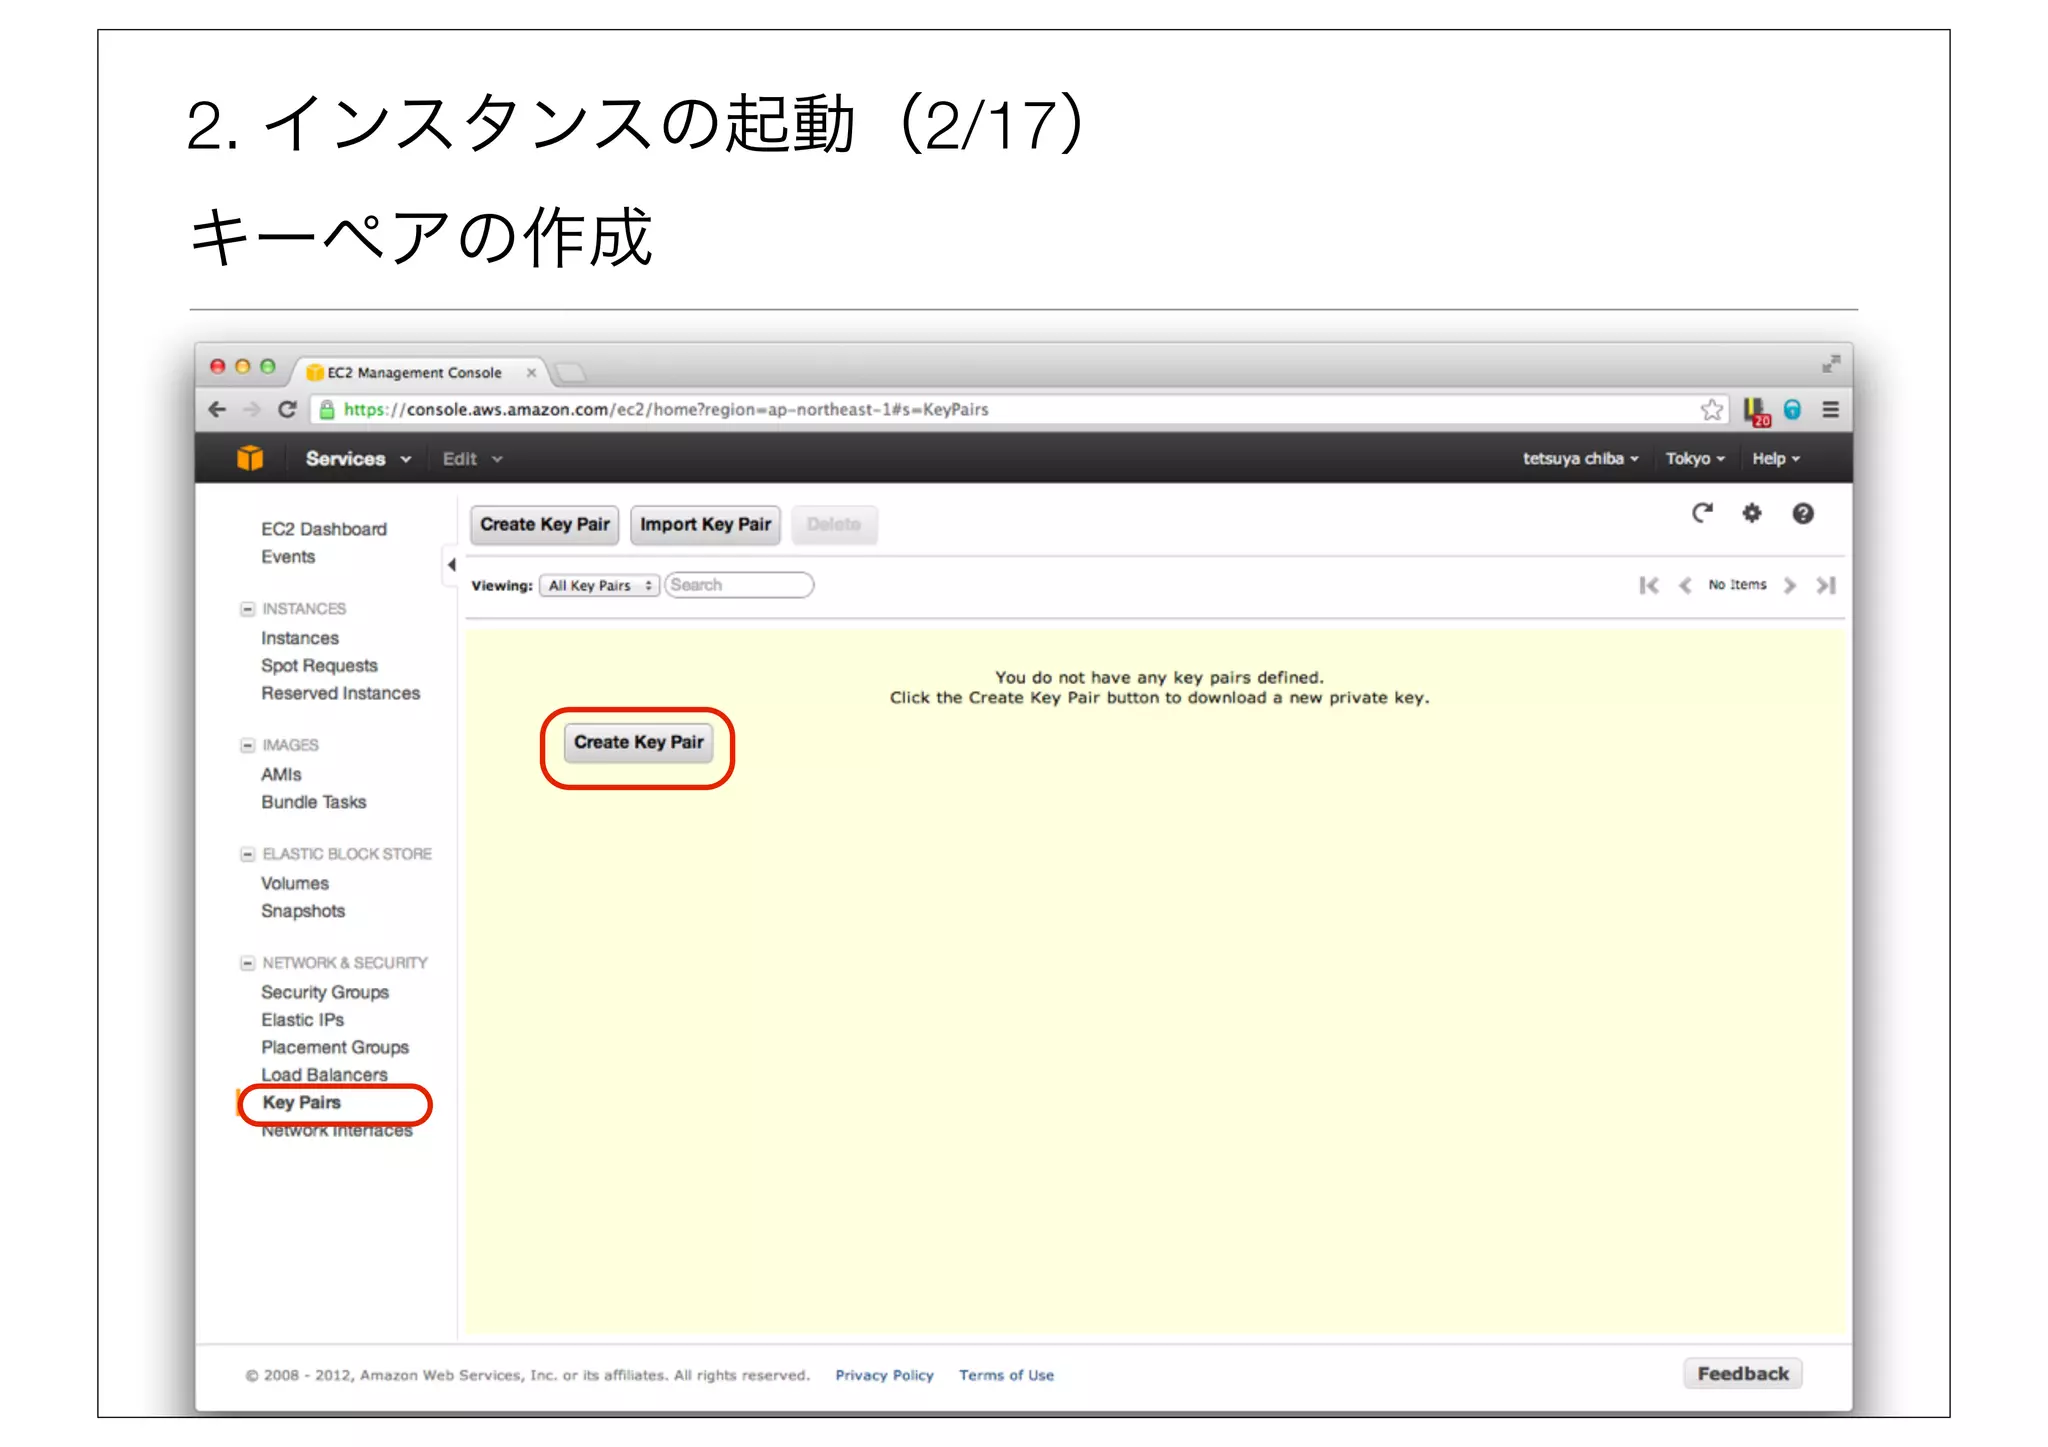Bookmark page with star icon
Viewport: 2048px width, 1447px height.
click(x=1711, y=409)
